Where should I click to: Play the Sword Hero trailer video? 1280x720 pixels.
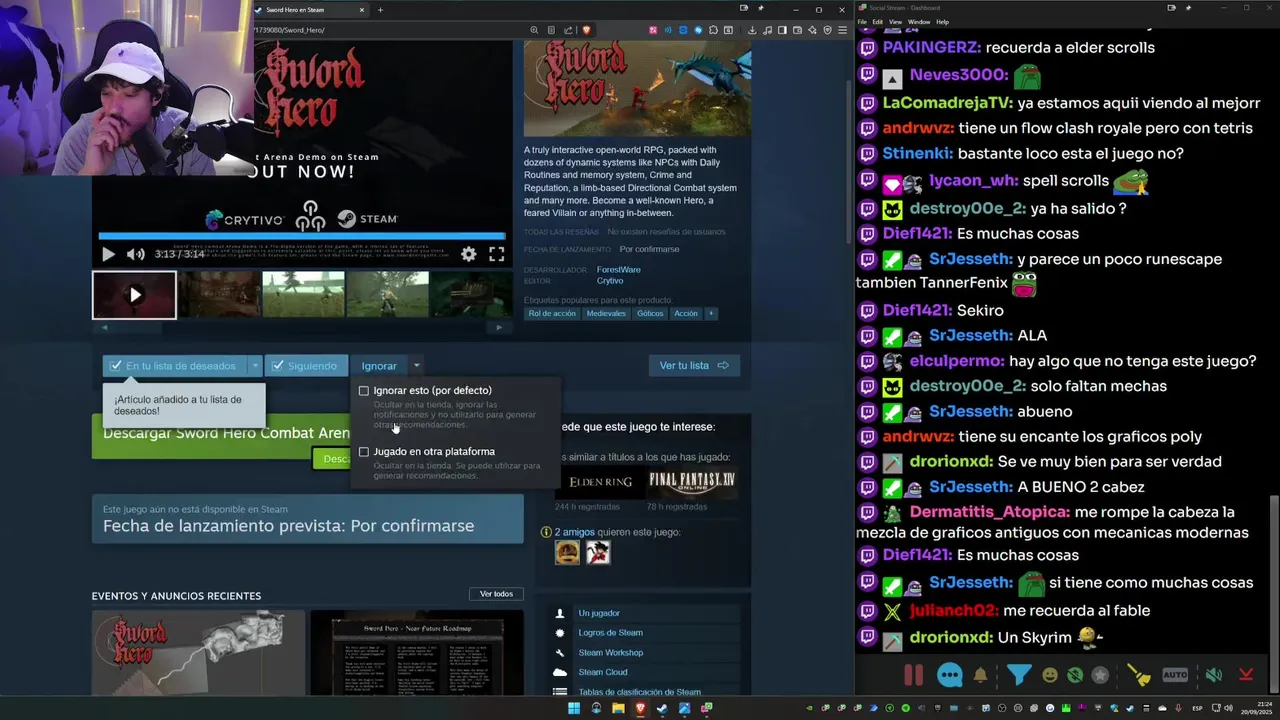tap(108, 254)
